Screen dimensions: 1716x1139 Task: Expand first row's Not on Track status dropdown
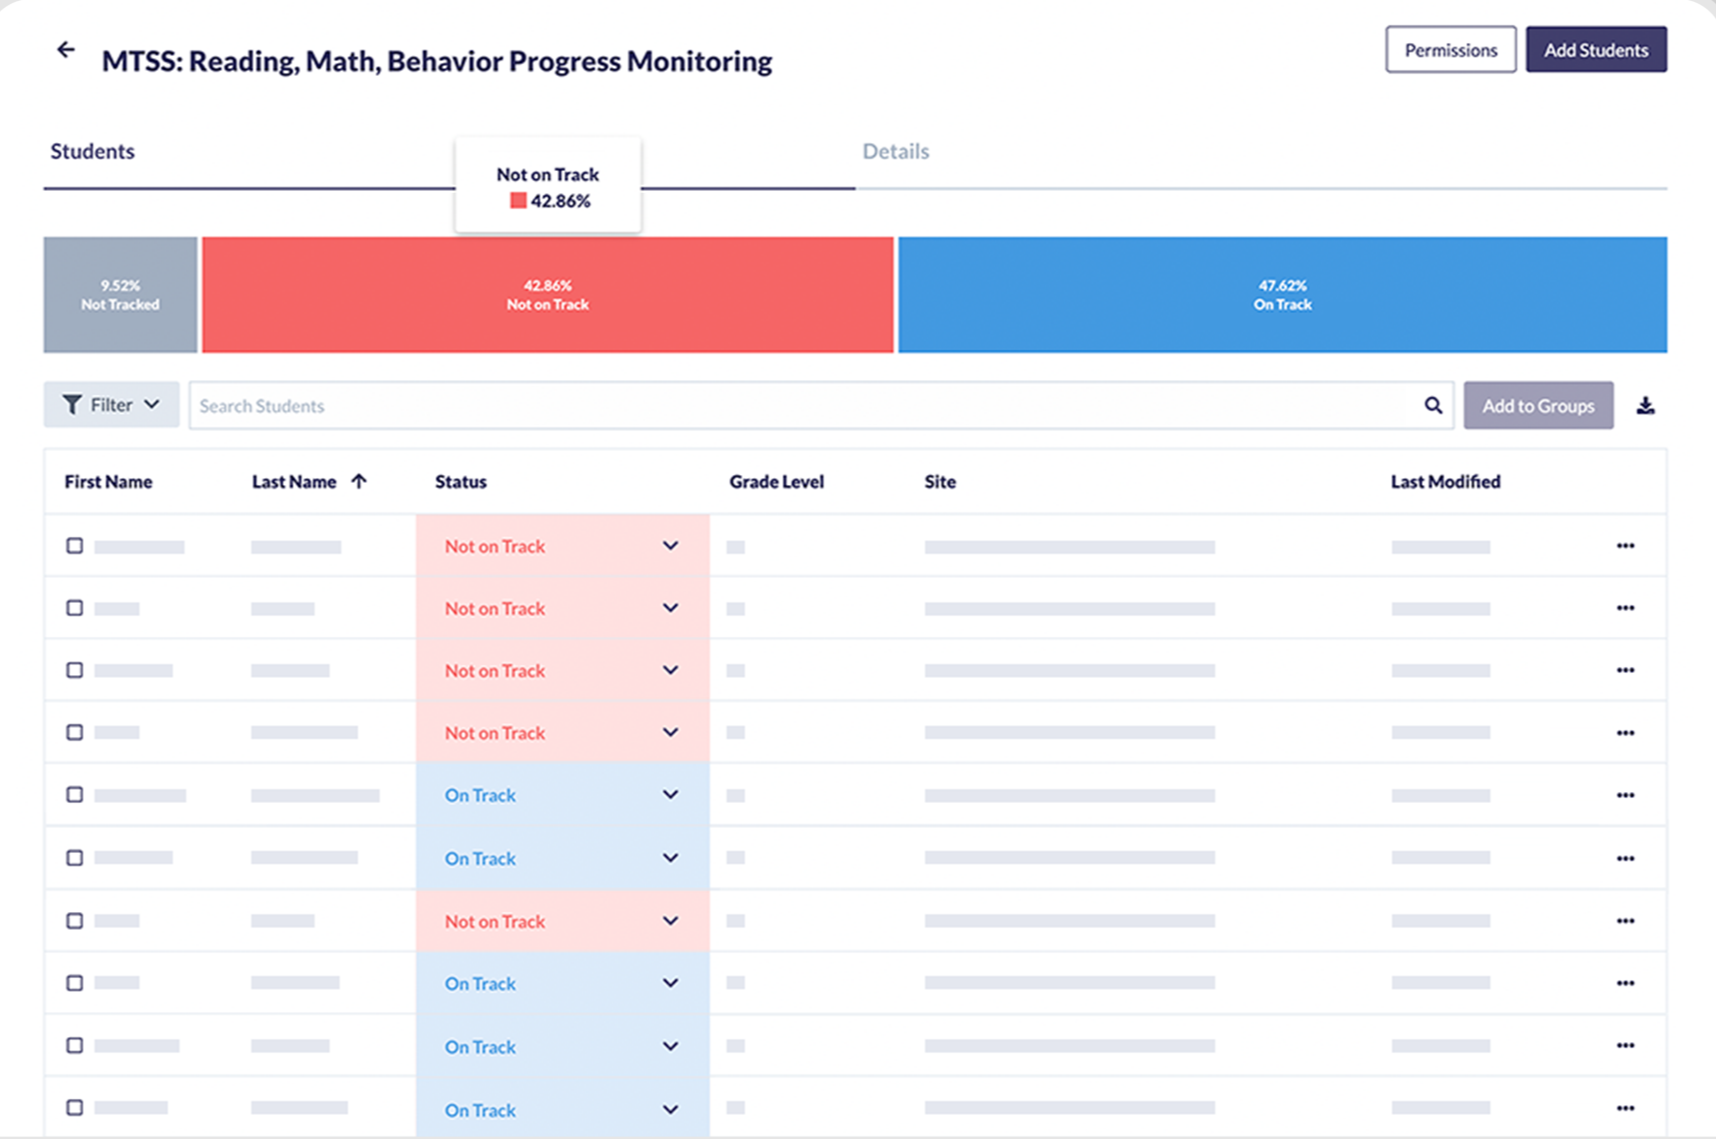click(670, 546)
